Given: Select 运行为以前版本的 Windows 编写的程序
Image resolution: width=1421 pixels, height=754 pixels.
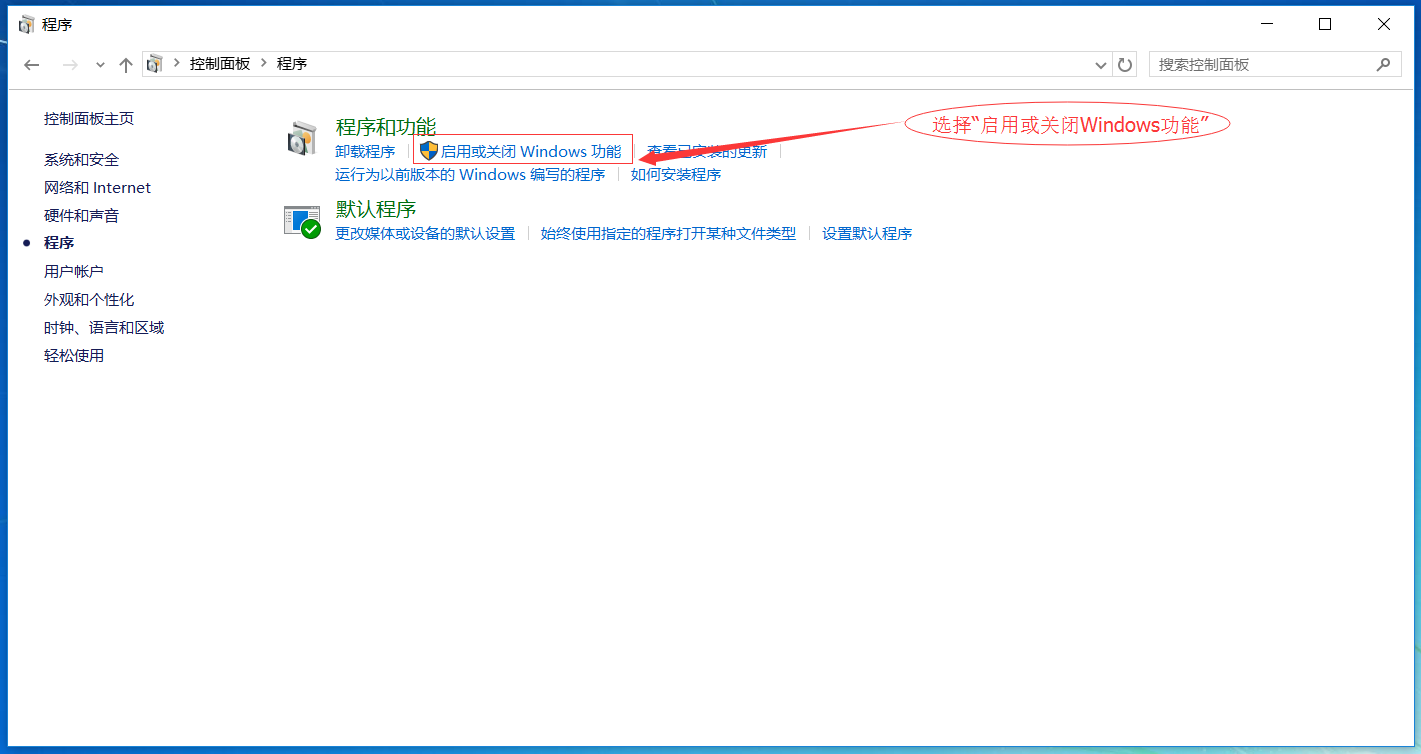Looking at the screenshot, I should pyautogui.click(x=470, y=174).
